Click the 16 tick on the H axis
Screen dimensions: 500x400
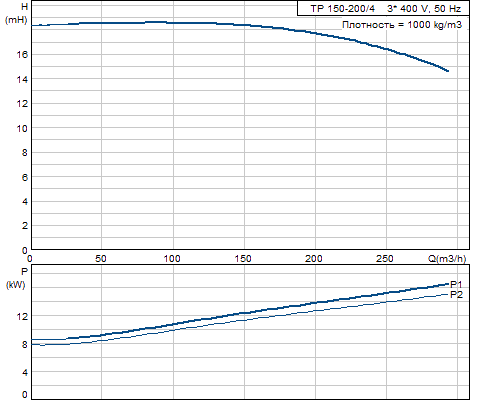click(22, 54)
